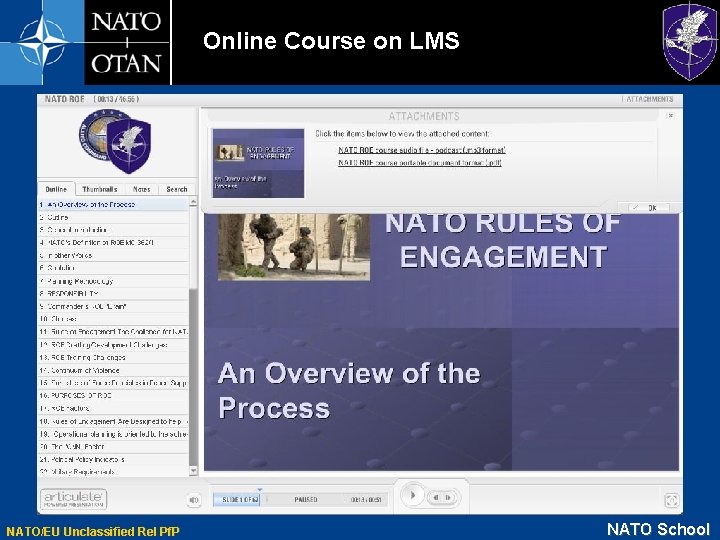Screen dimensions: 720x540
Task: Select outline item 1 An Overview of the Process
Action: [x=113, y=205]
